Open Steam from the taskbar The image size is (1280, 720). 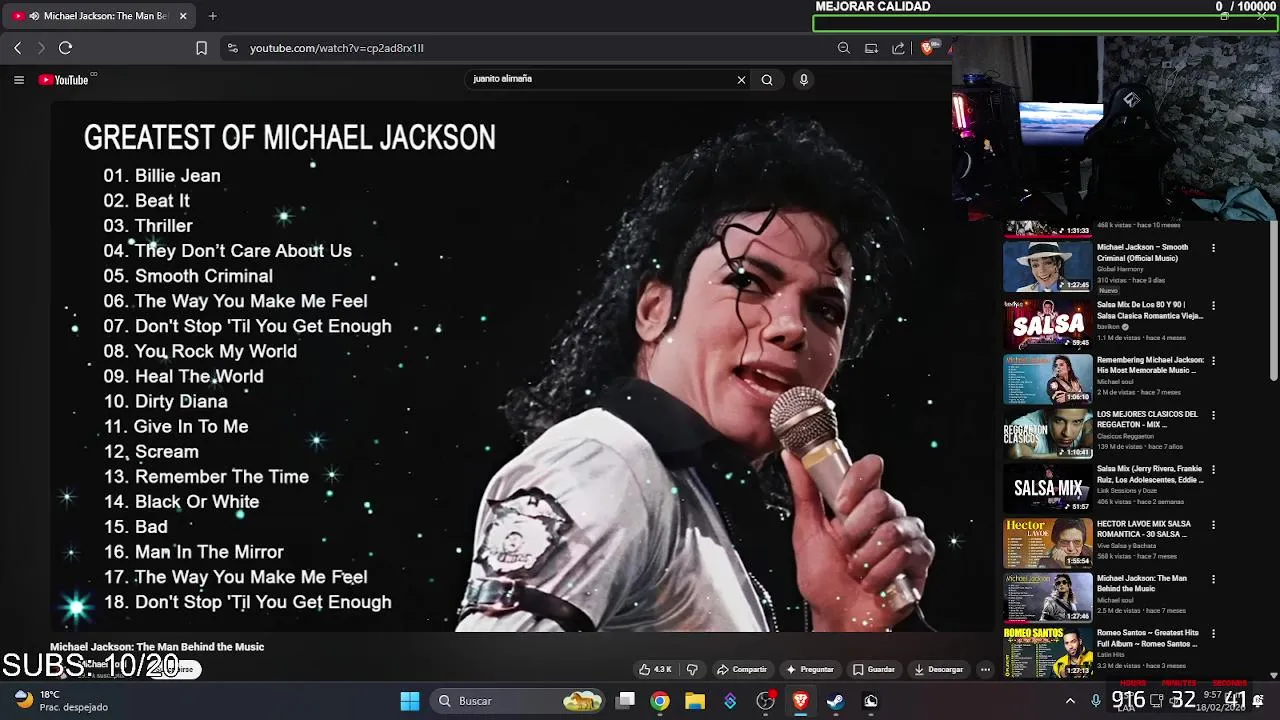[835, 701]
